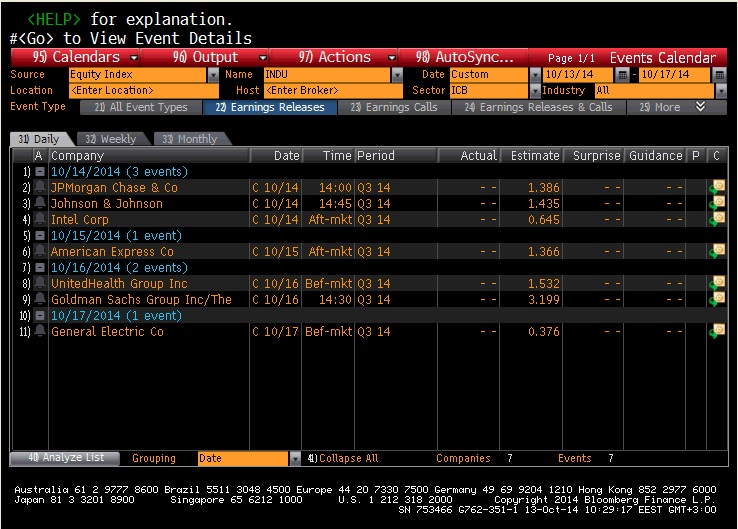Screen dimensions: 738x529
Task: Open the Sector ICB dropdown arrow
Action: pyautogui.click(x=535, y=90)
